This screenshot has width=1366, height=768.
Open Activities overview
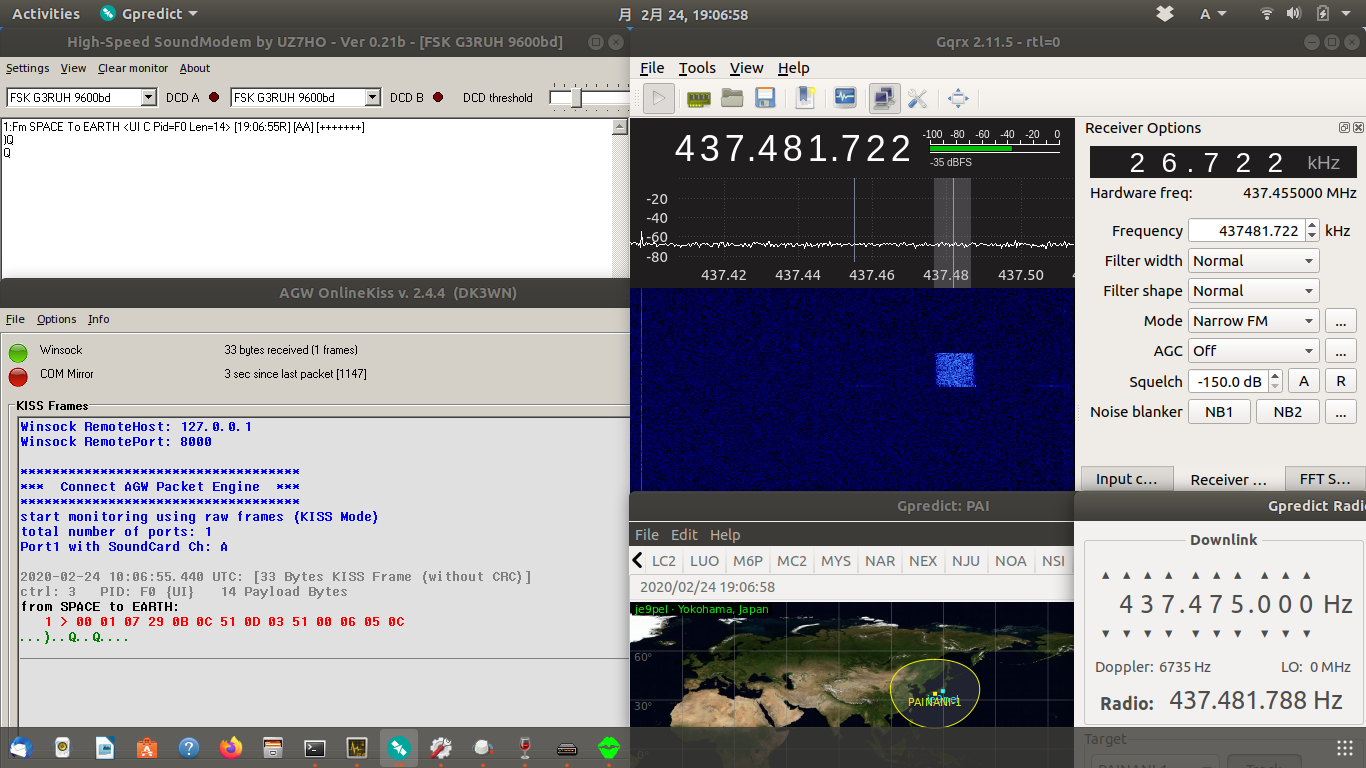click(46, 14)
